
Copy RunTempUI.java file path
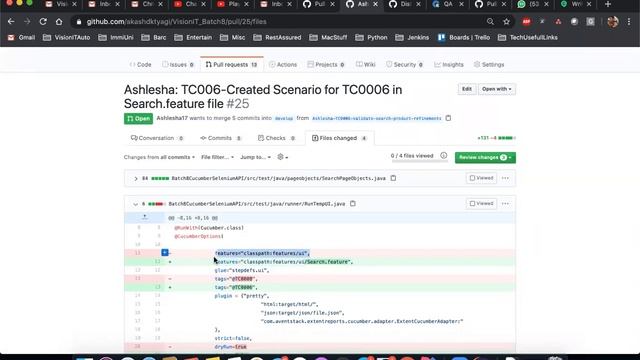pos(353,203)
